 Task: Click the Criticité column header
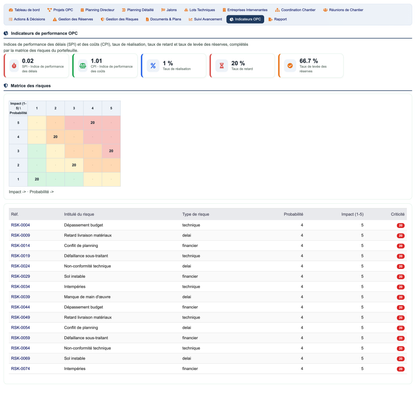398,214
